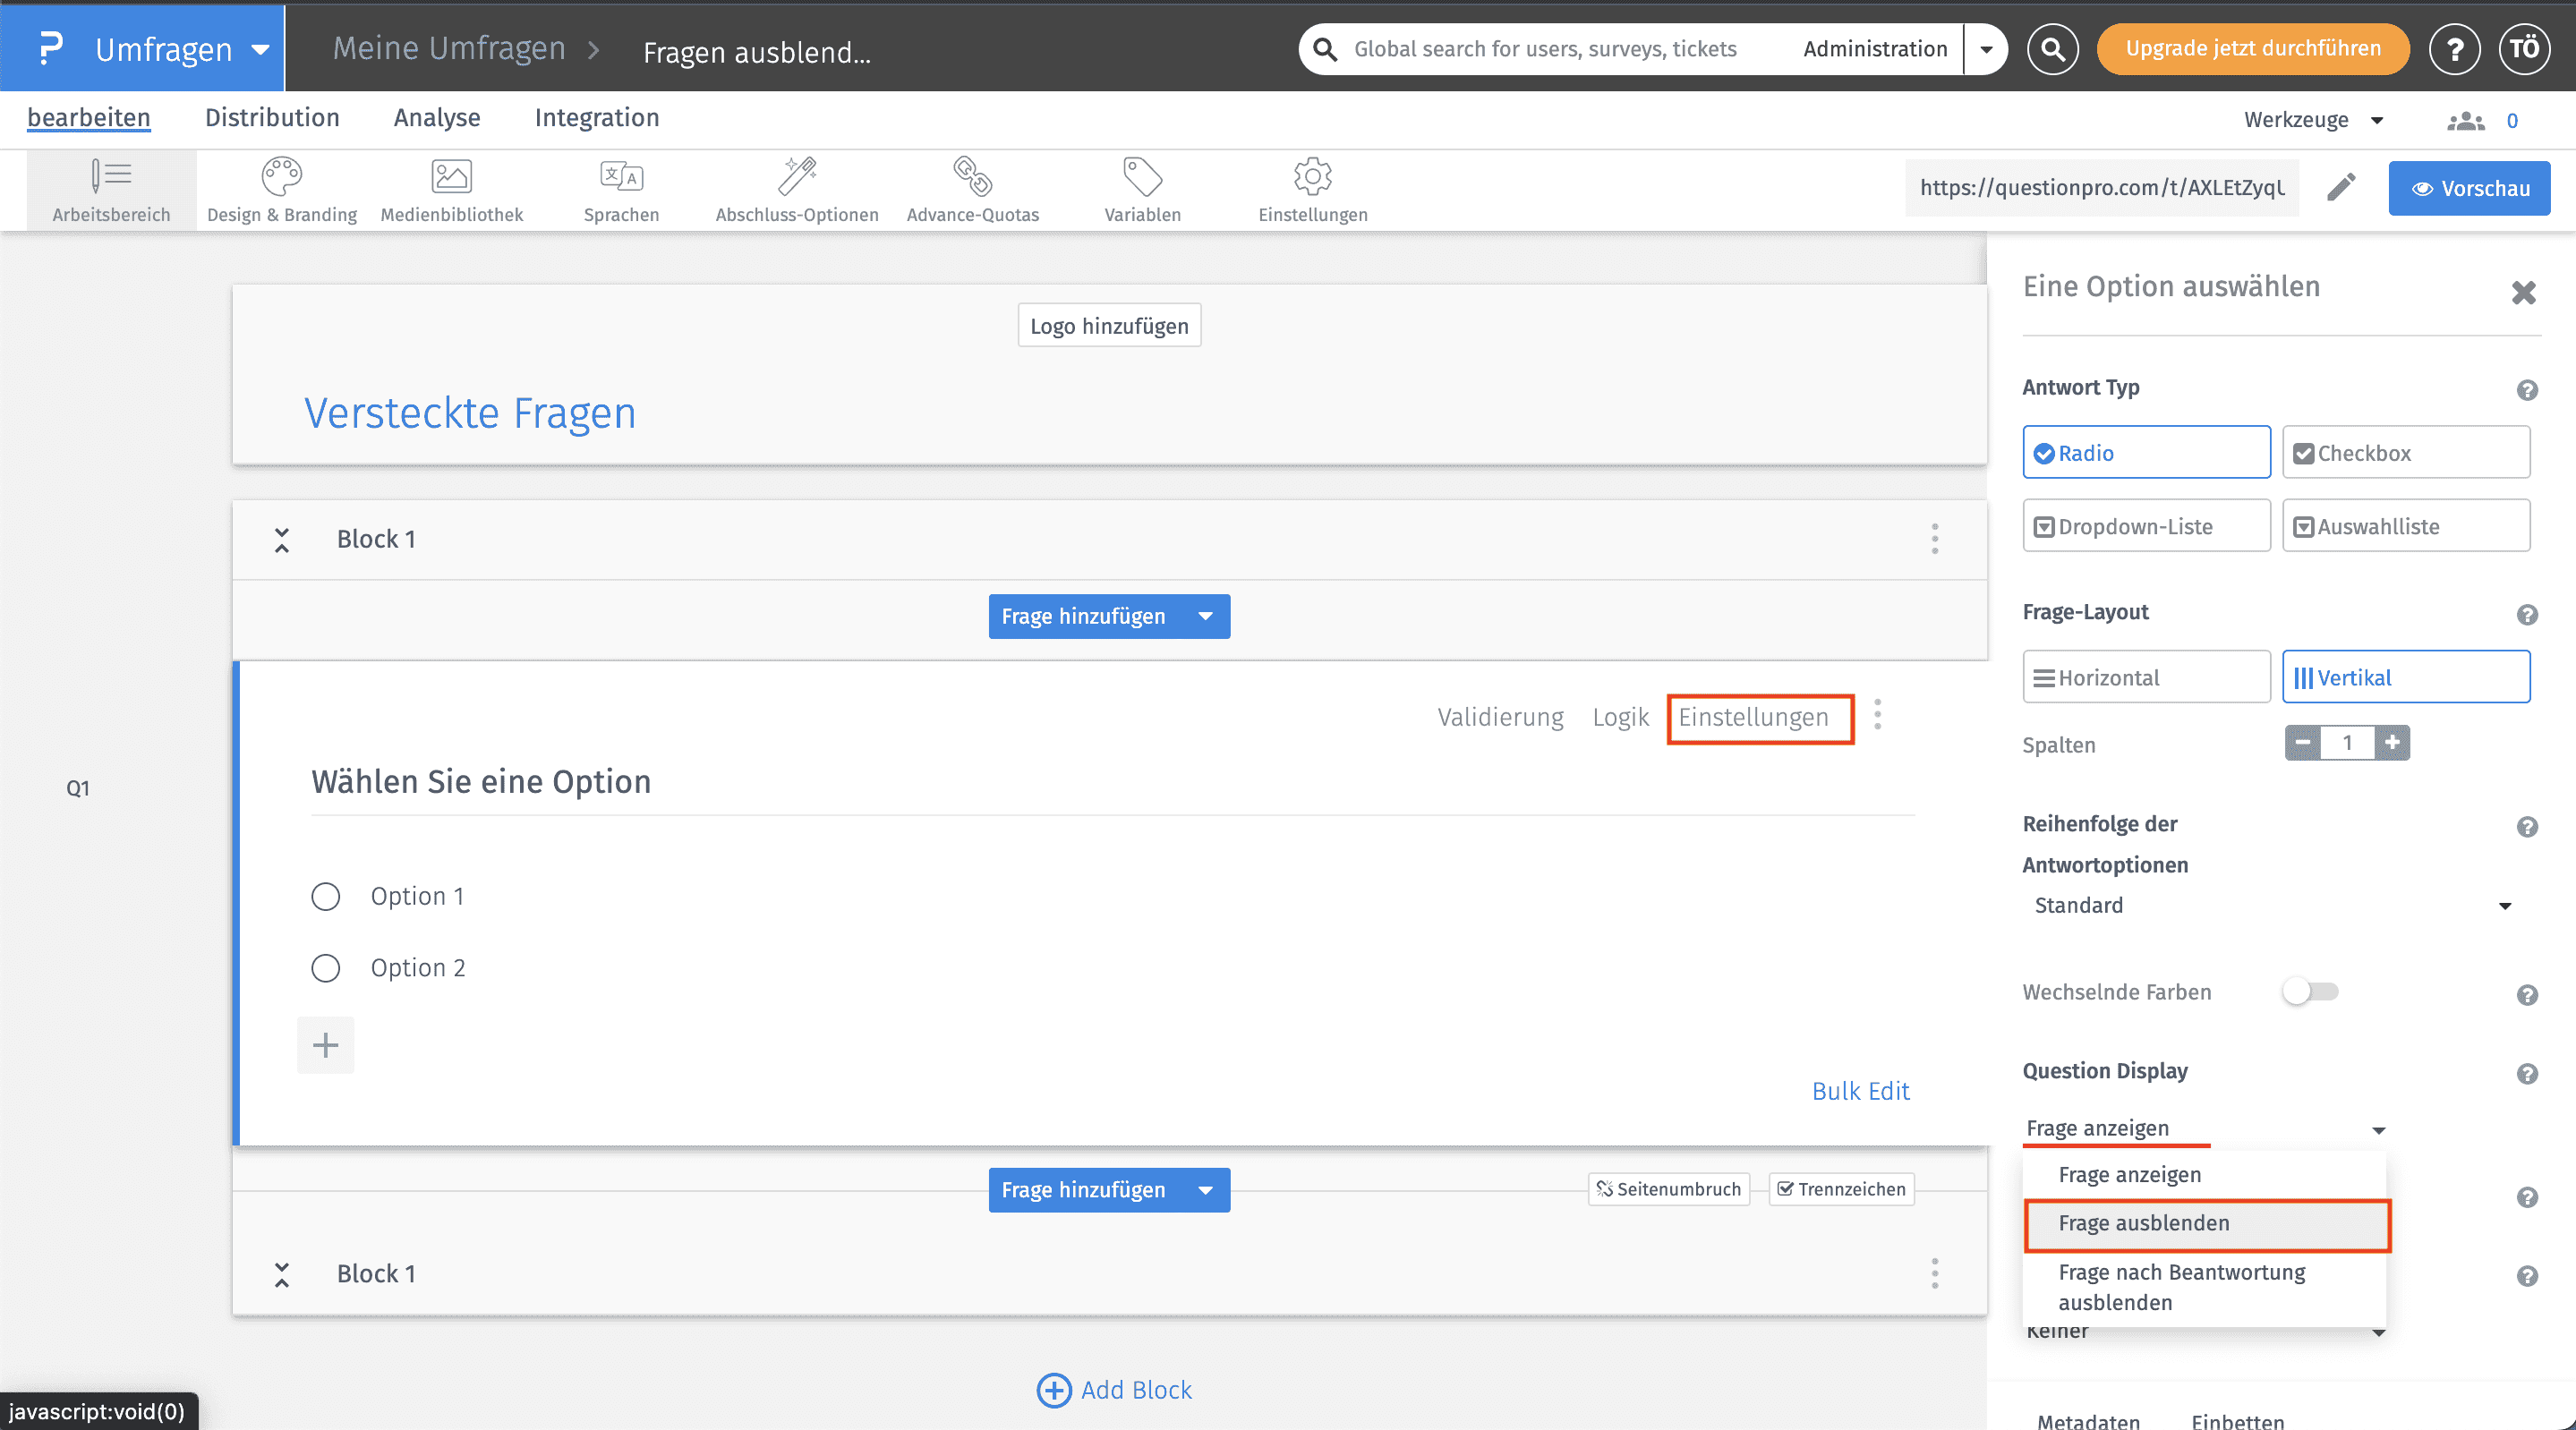Click the global search input field

click(x=1545, y=49)
